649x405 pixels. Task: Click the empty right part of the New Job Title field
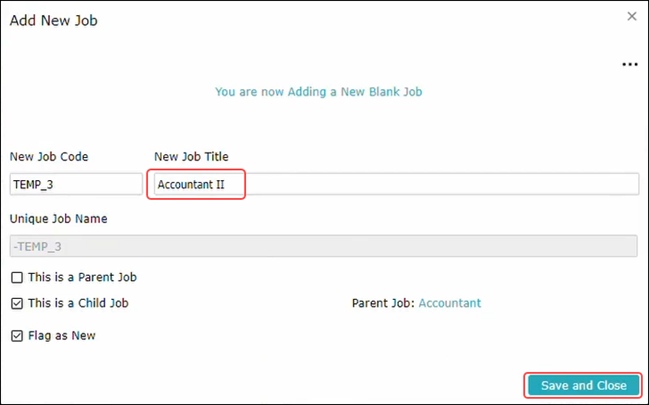pos(442,184)
